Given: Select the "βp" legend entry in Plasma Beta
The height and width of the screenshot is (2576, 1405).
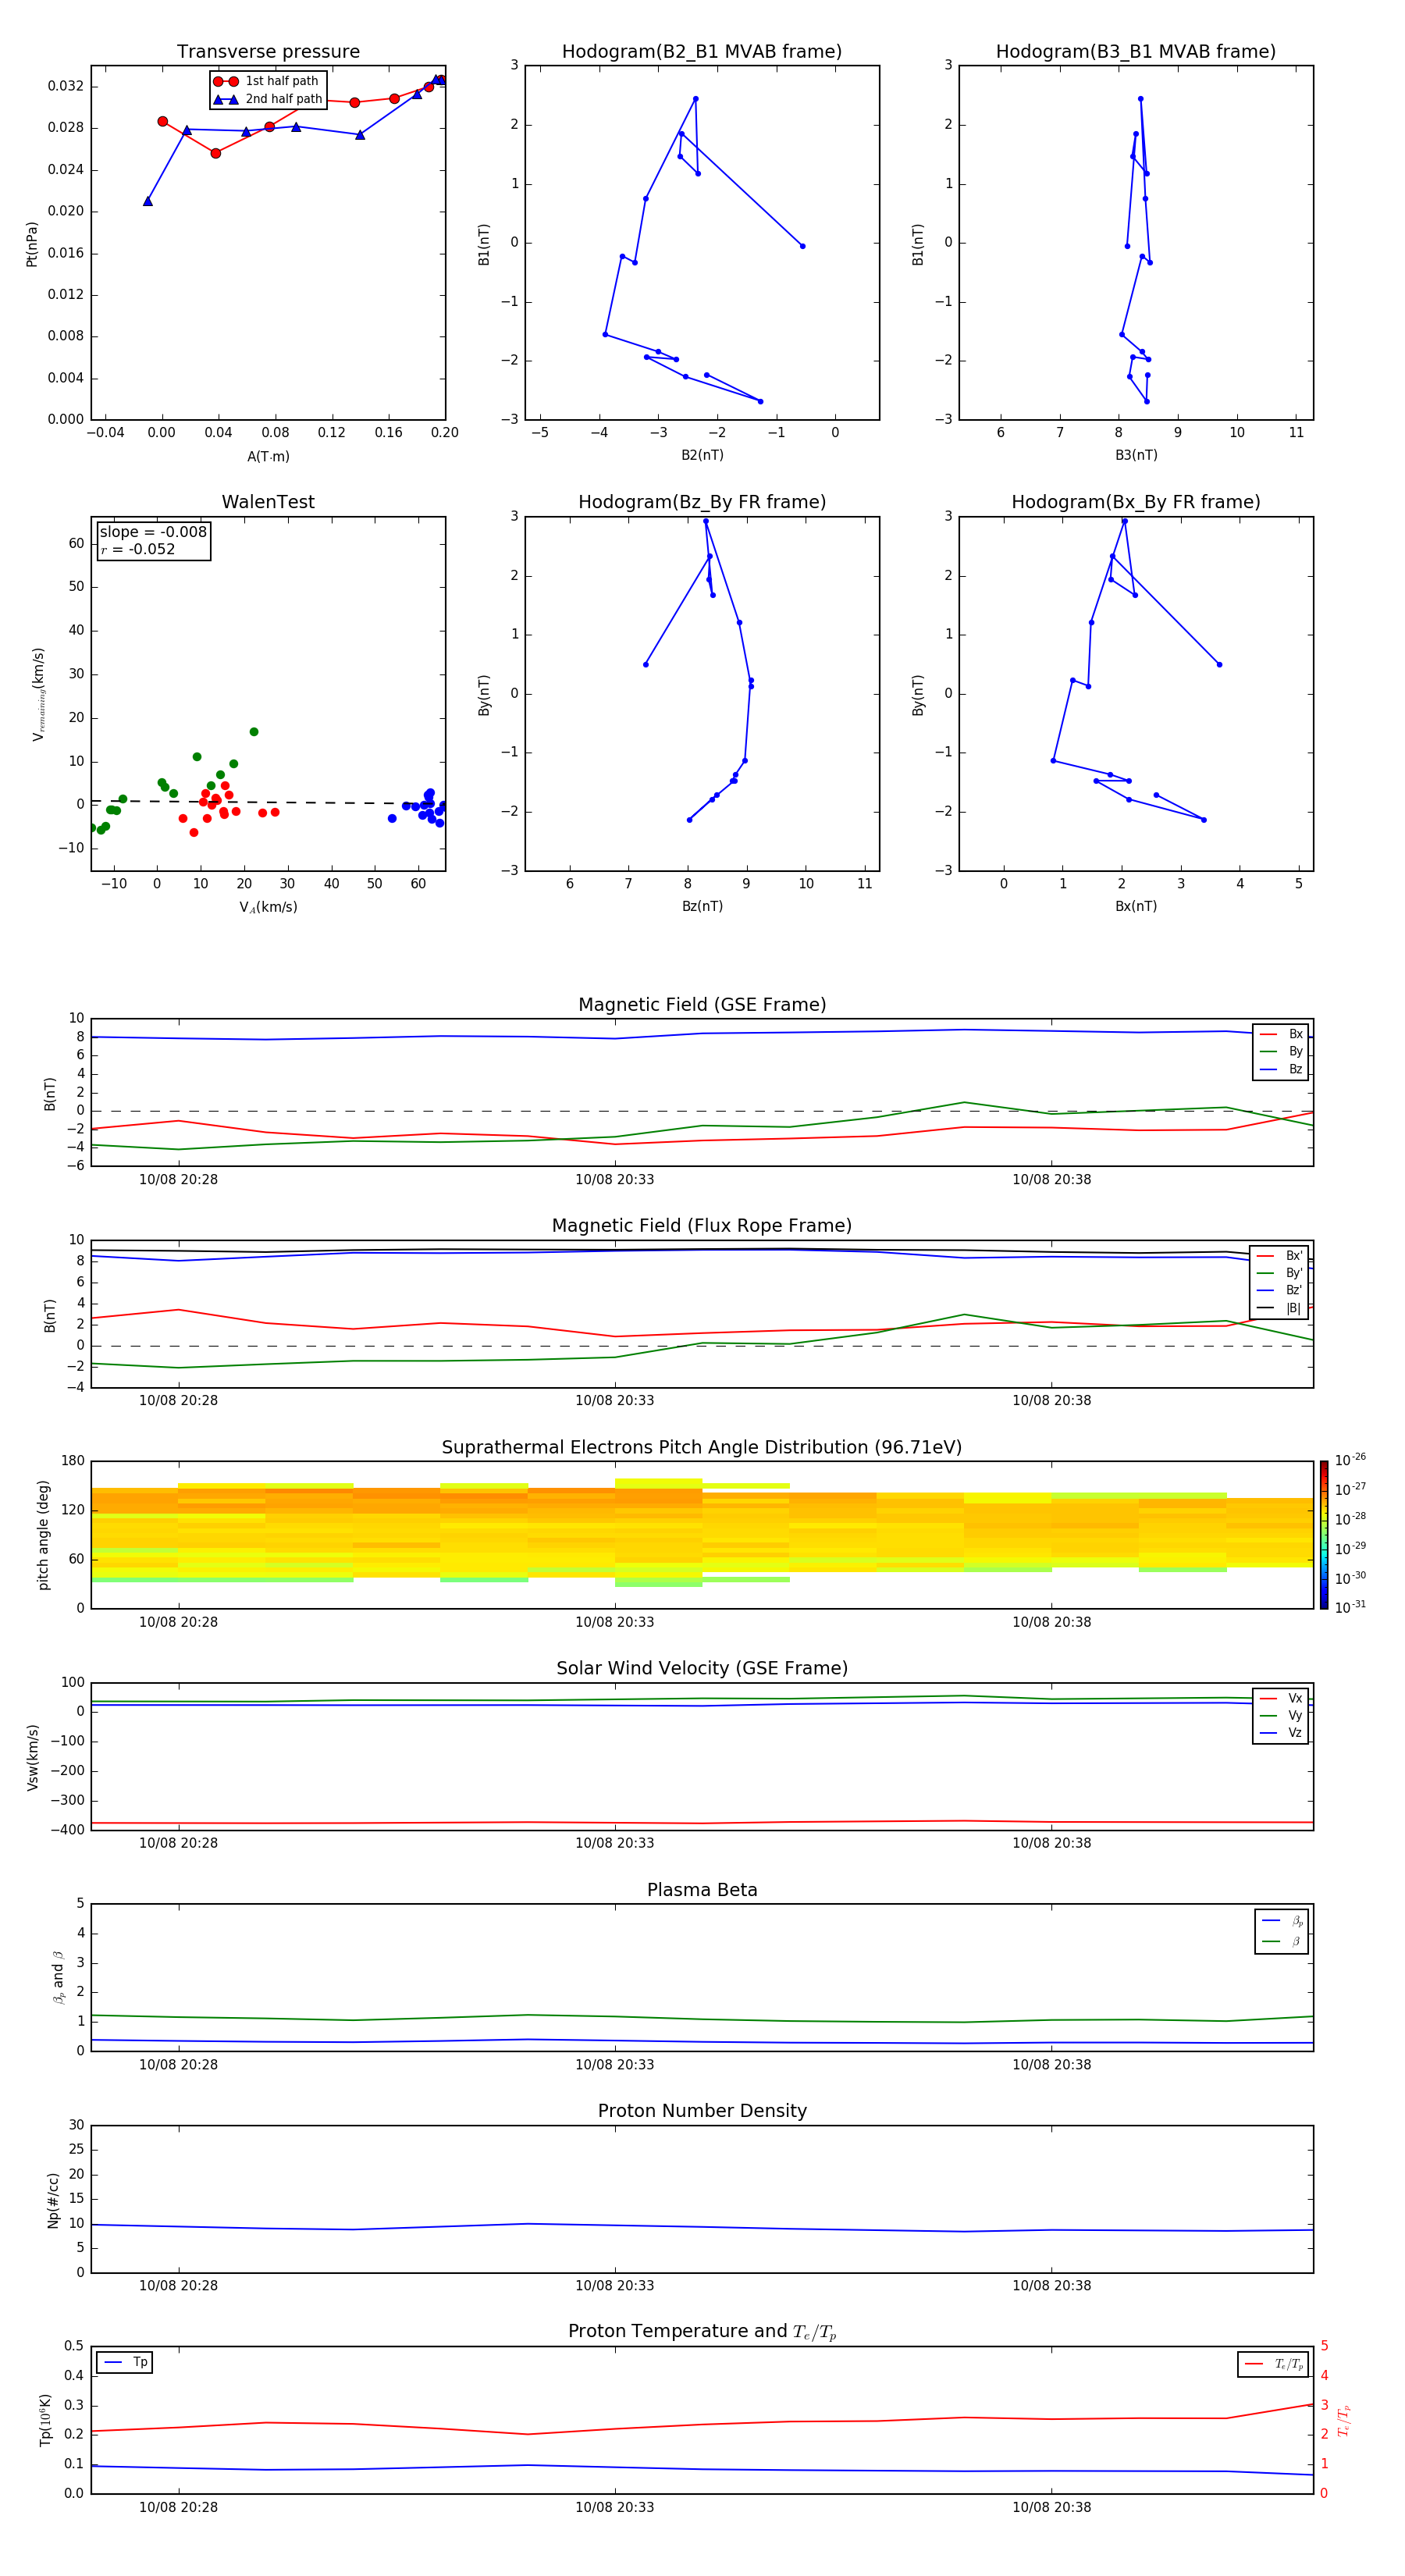Looking at the screenshot, I should pos(1282,1920).
